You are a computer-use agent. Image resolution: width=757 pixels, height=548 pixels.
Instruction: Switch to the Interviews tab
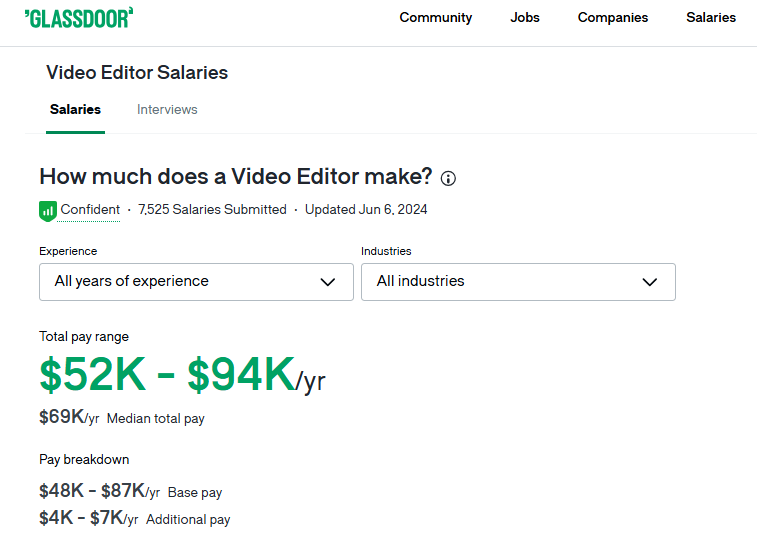[x=167, y=110]
